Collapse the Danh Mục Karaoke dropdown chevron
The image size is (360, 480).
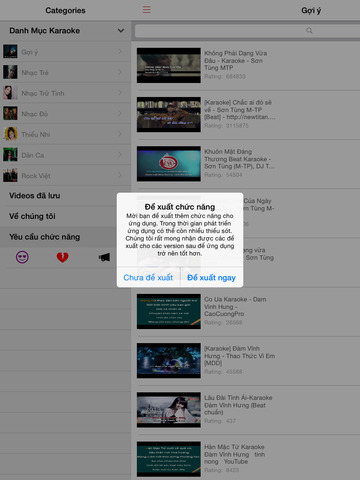(x=121, y=31)
